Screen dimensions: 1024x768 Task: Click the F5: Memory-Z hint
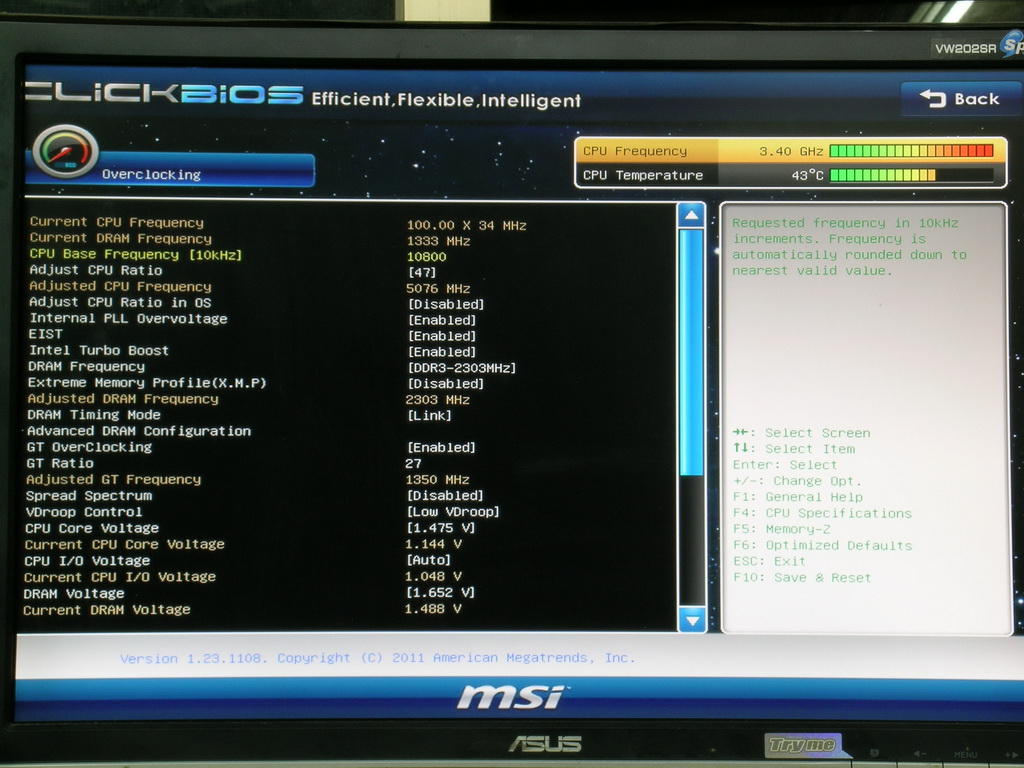point(782,529)
